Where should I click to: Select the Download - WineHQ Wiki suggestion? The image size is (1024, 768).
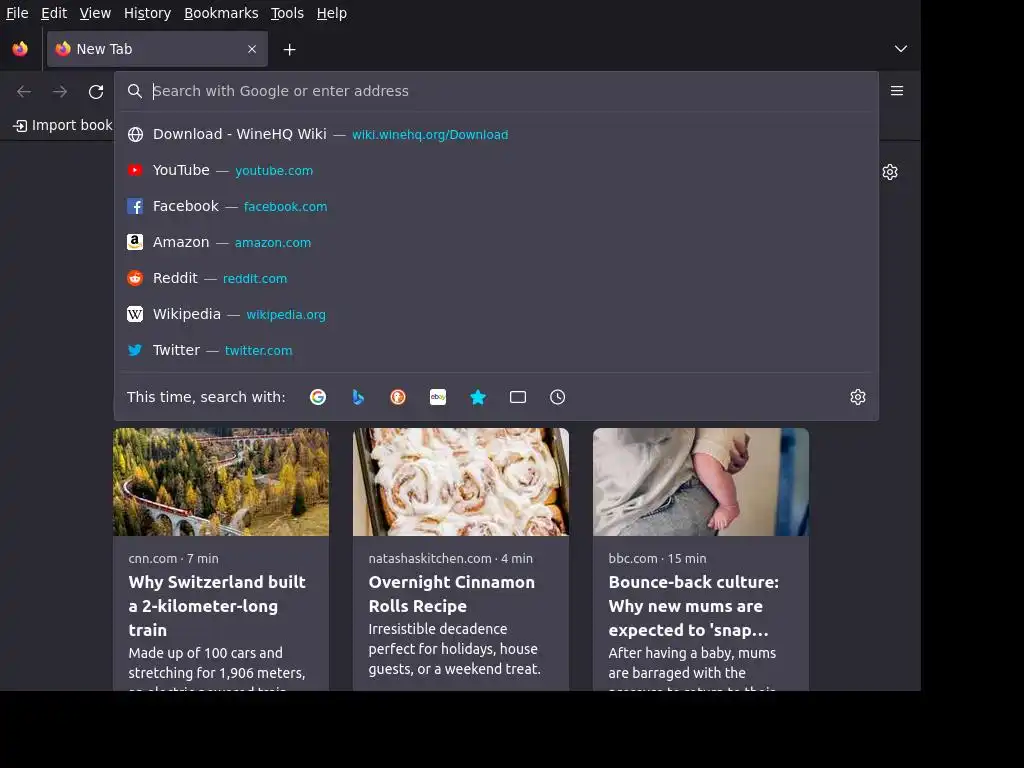click(x=496, y=135)
